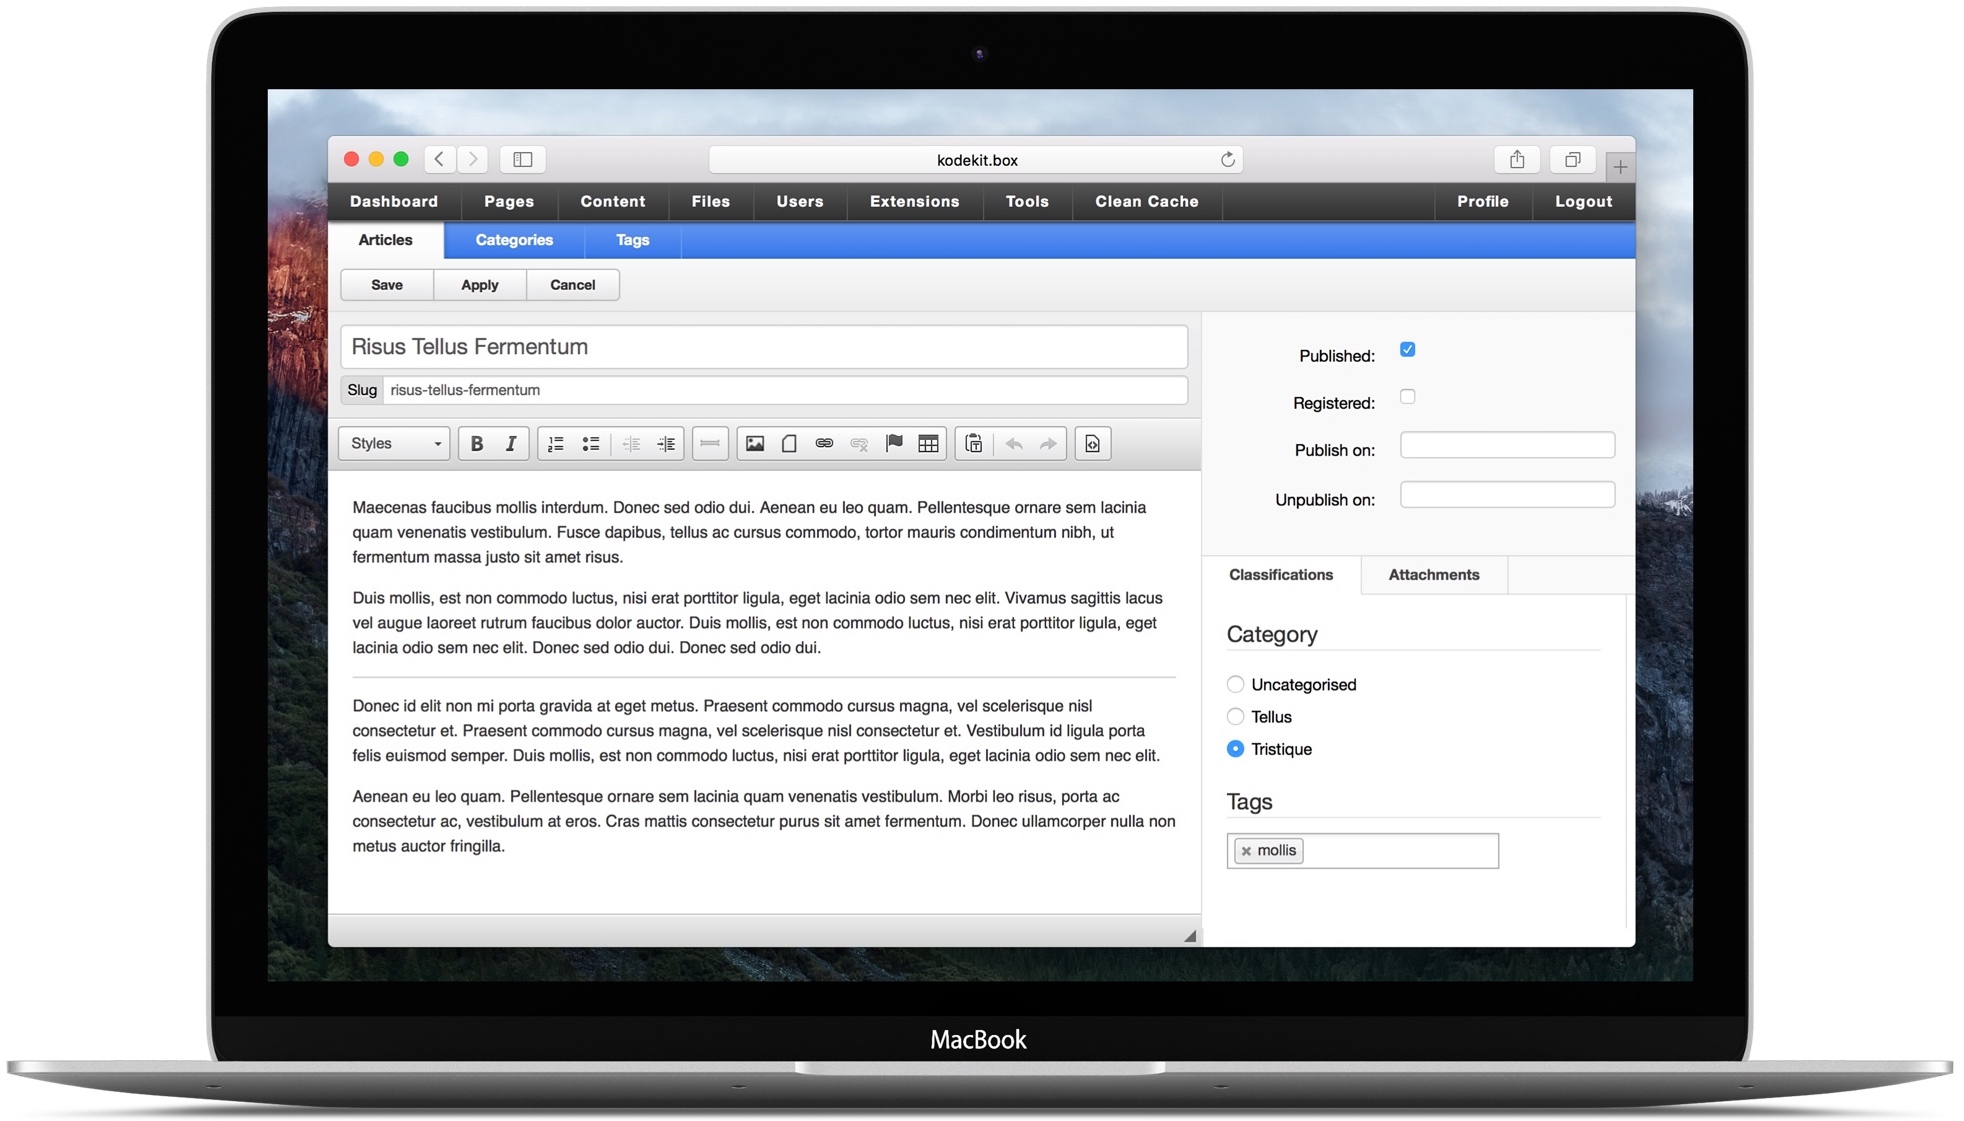Insert a bulleted list
The image size is (1964, 1121).
point(591,444)
